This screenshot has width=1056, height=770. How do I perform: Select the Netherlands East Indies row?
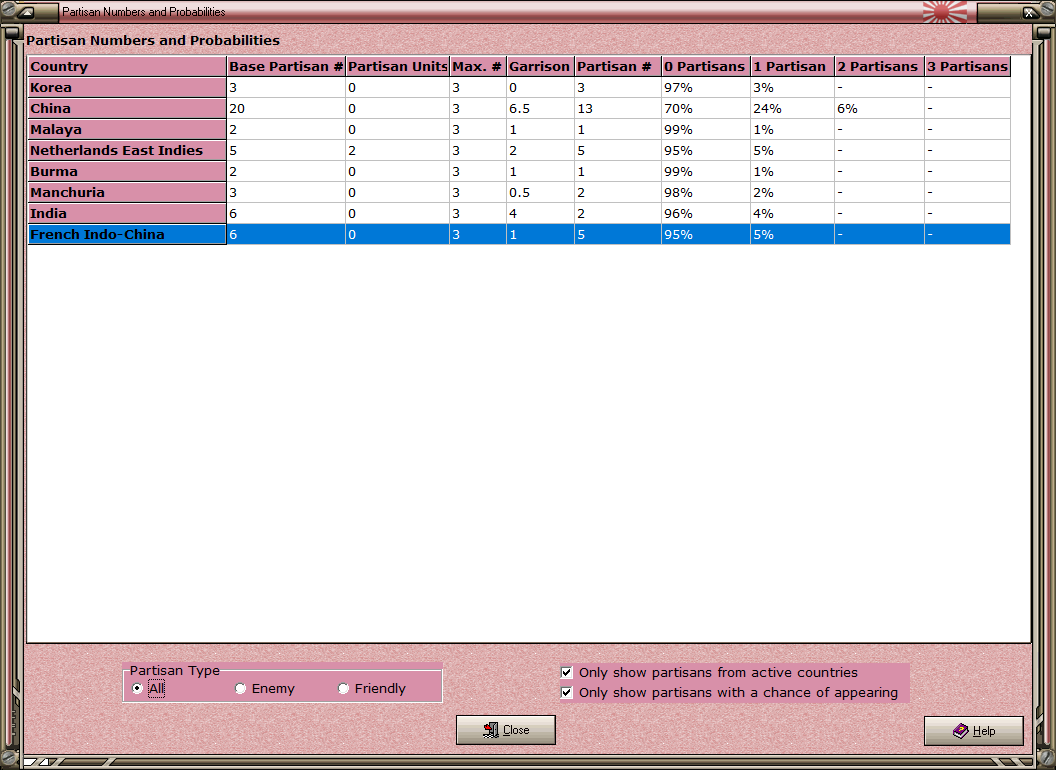click(x=519, y=150)
